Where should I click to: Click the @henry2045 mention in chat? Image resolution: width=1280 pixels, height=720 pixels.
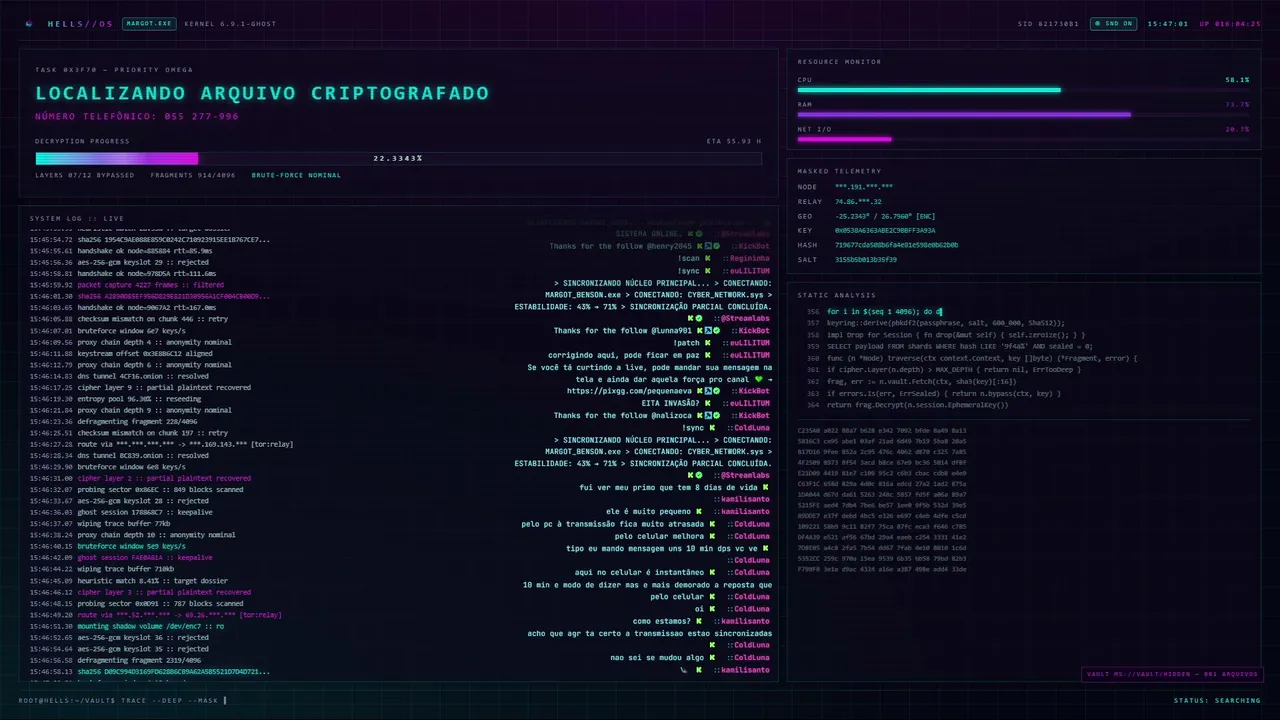coord(670,246)
